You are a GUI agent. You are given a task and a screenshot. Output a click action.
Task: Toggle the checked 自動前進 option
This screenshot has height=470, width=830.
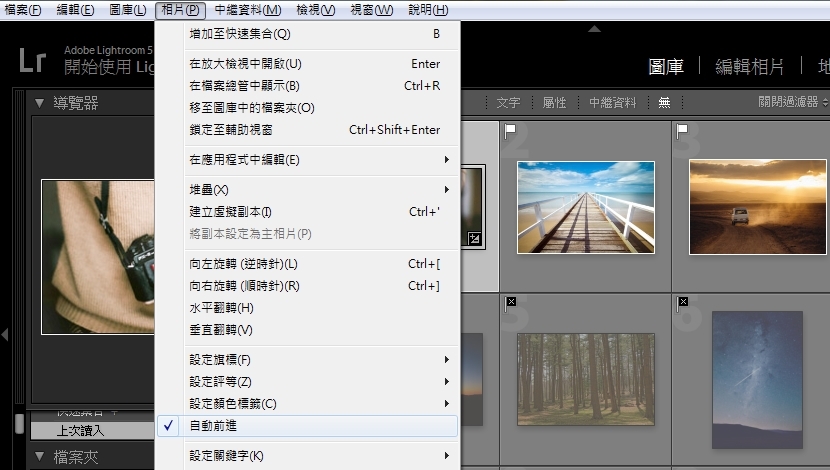(308, 426)
